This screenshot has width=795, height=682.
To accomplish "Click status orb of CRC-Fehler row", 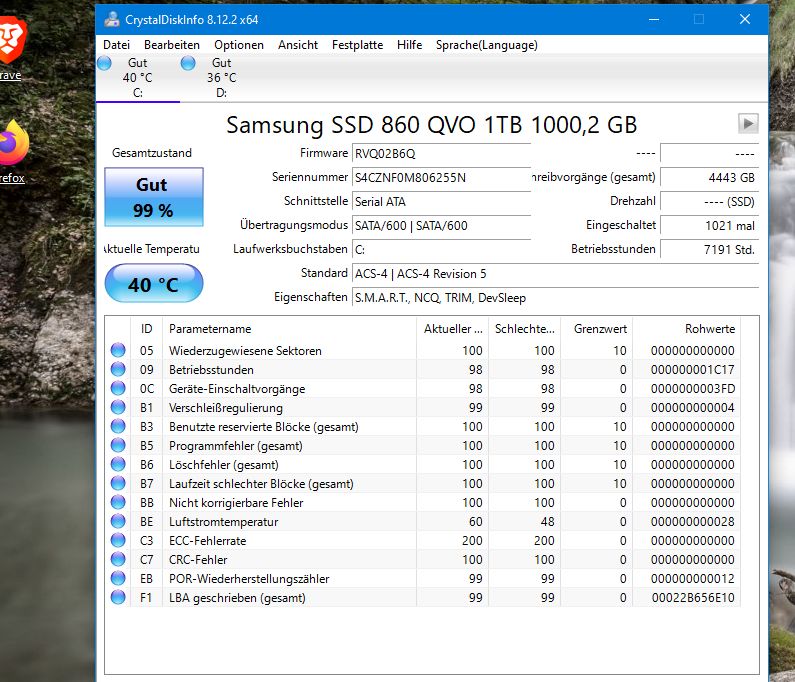I will click(118, 559).
